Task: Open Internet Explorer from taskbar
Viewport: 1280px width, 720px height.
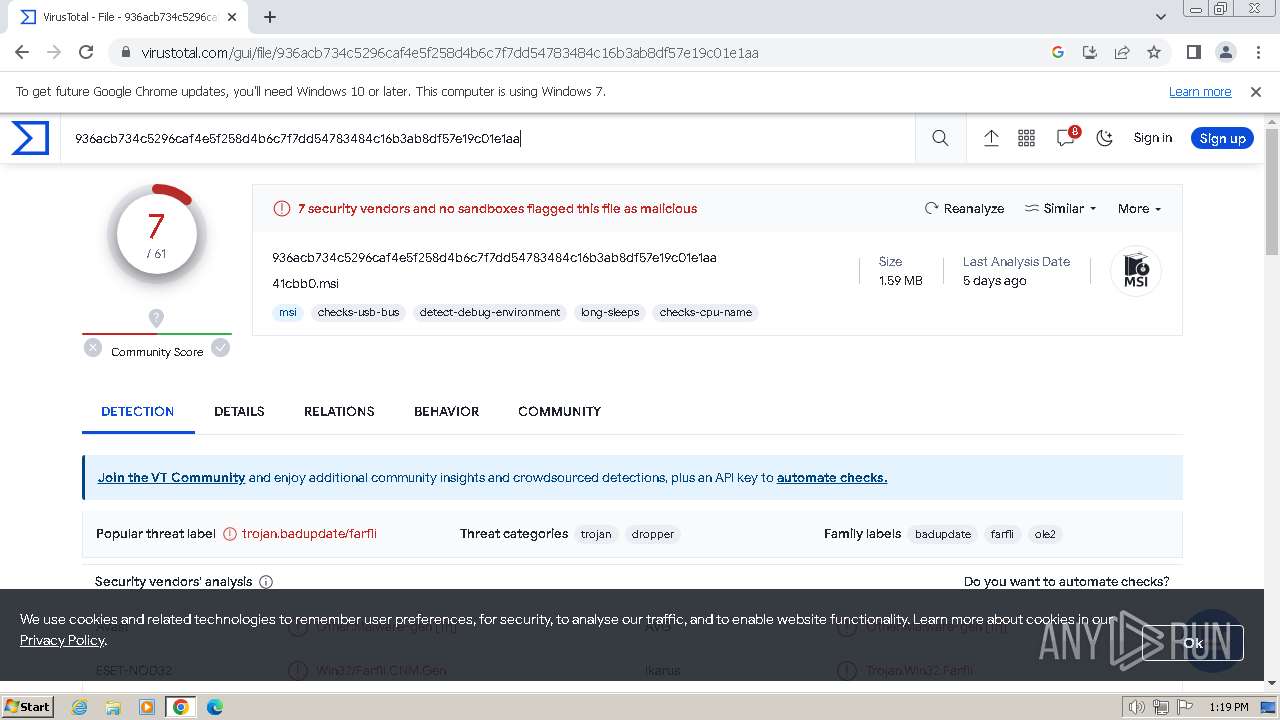Action: click(x=79, y=707)
